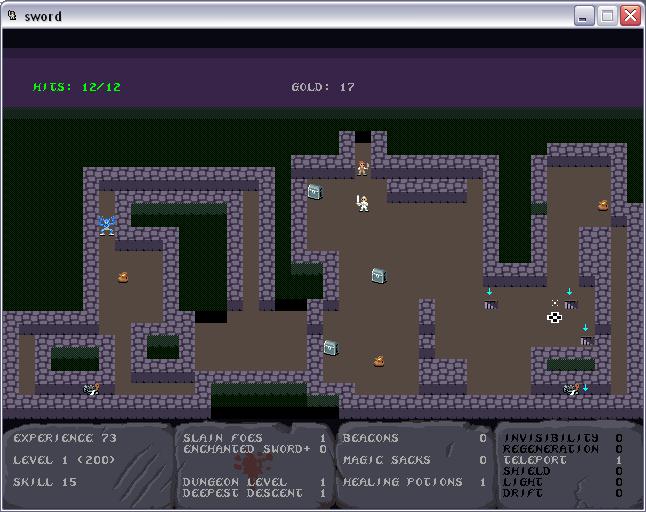Viewport: 646px width, 512px height.
Task: Click the HITS: 12/12 readout
Action: [77, 87]
